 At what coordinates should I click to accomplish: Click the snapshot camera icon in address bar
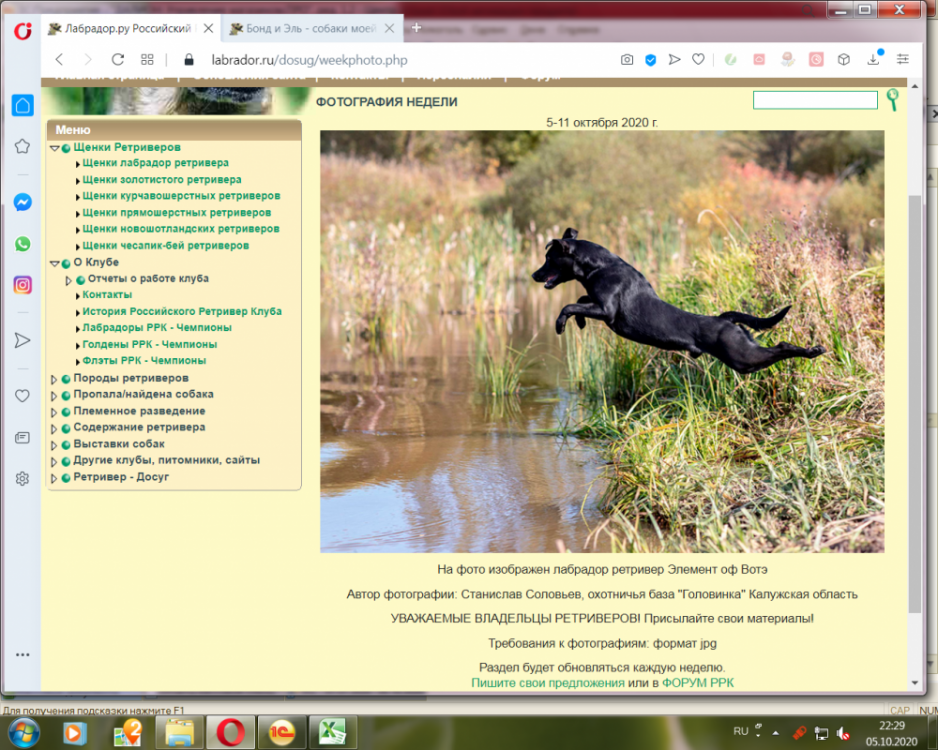coord(627,60)
